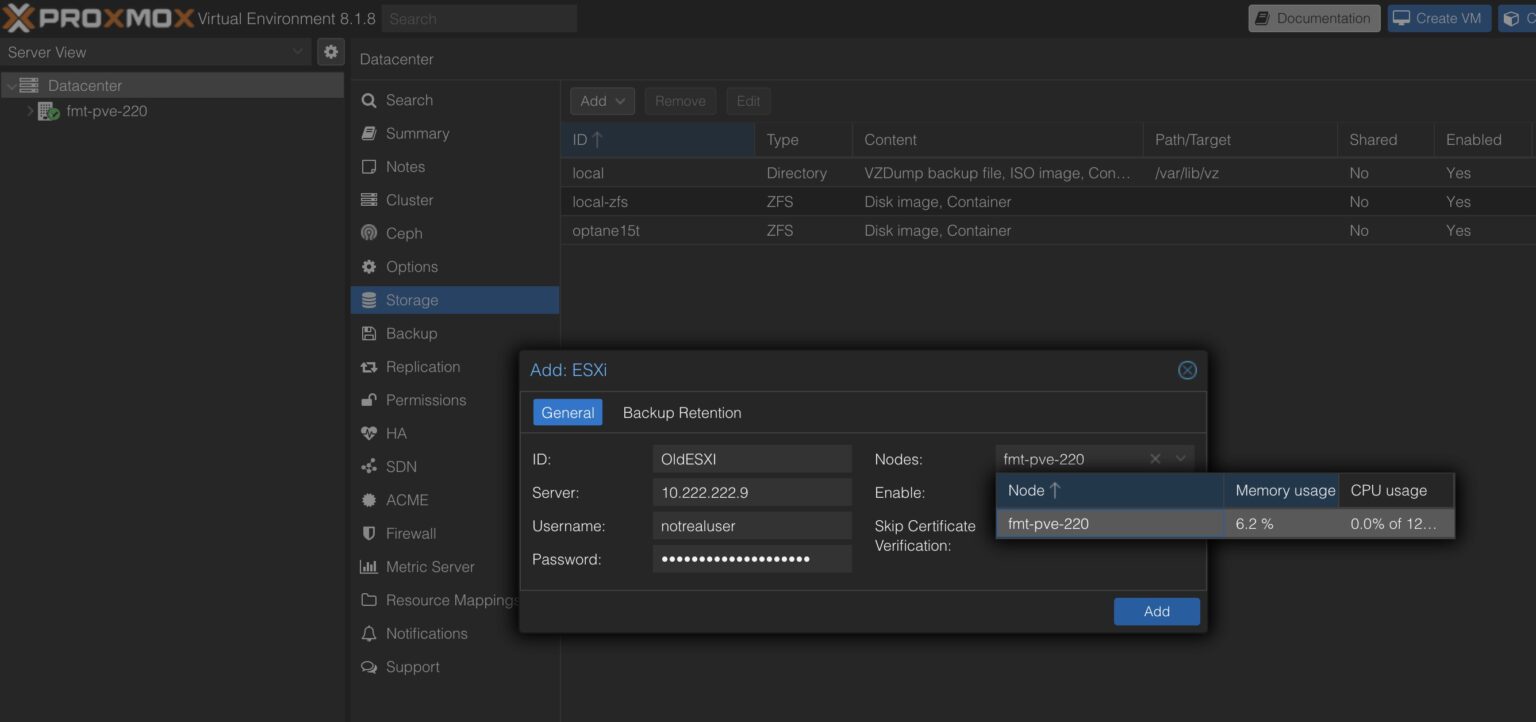Open the Ceph section in sidebar
This screenshot has width=1536, height=722.
pos(403,233)
